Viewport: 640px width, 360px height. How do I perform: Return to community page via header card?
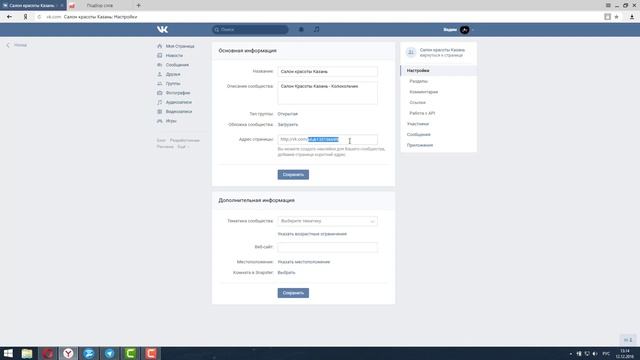click(x=438, y=53)
